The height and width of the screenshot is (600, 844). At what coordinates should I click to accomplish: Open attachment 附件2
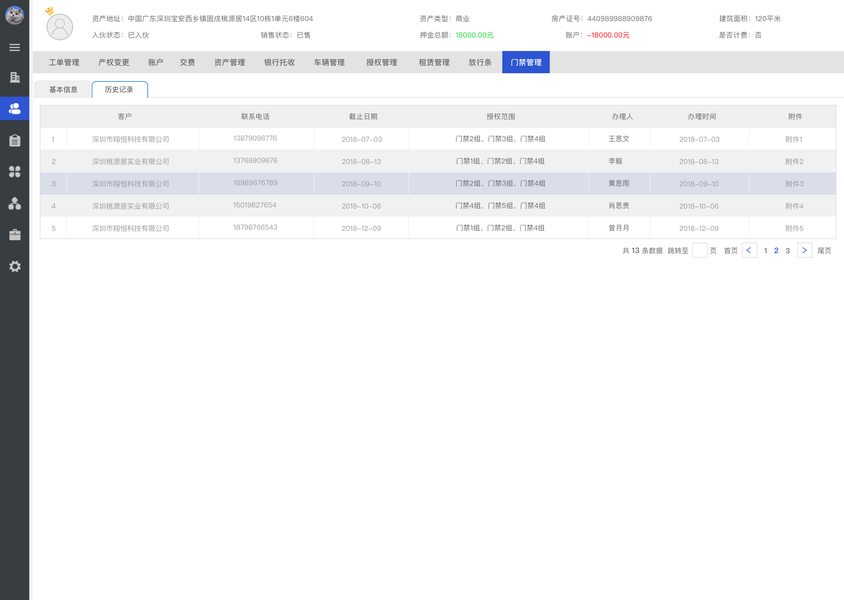(794, 161)
